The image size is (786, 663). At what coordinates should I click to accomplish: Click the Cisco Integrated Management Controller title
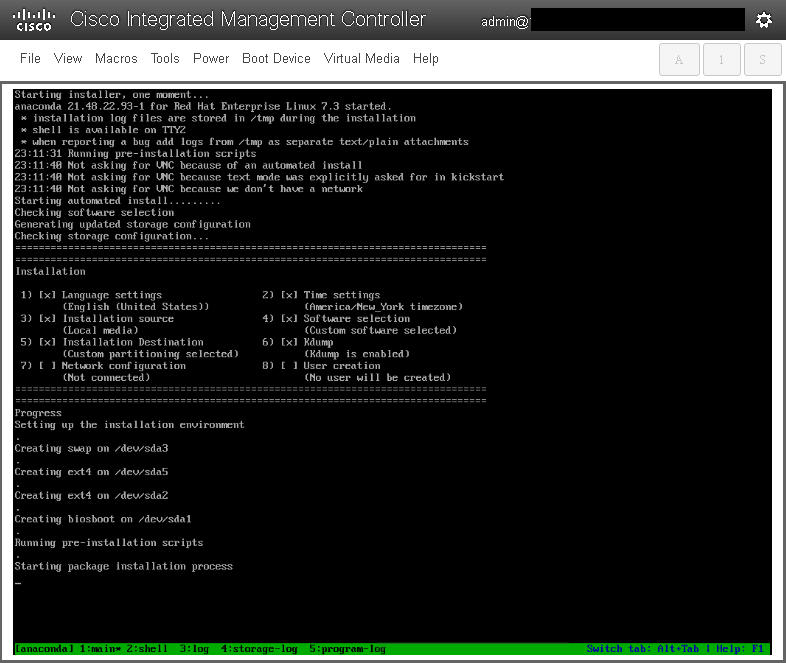(x=248, y=20)
